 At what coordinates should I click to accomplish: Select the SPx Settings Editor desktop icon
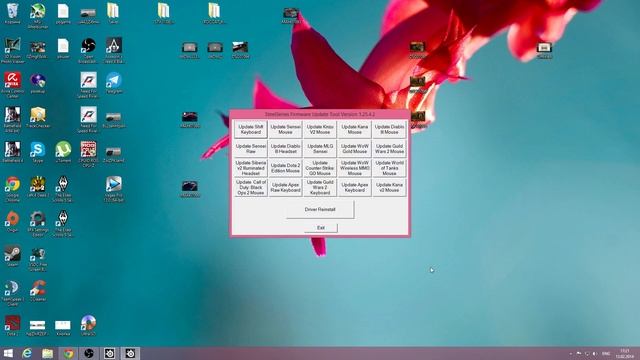coord(38,224)
